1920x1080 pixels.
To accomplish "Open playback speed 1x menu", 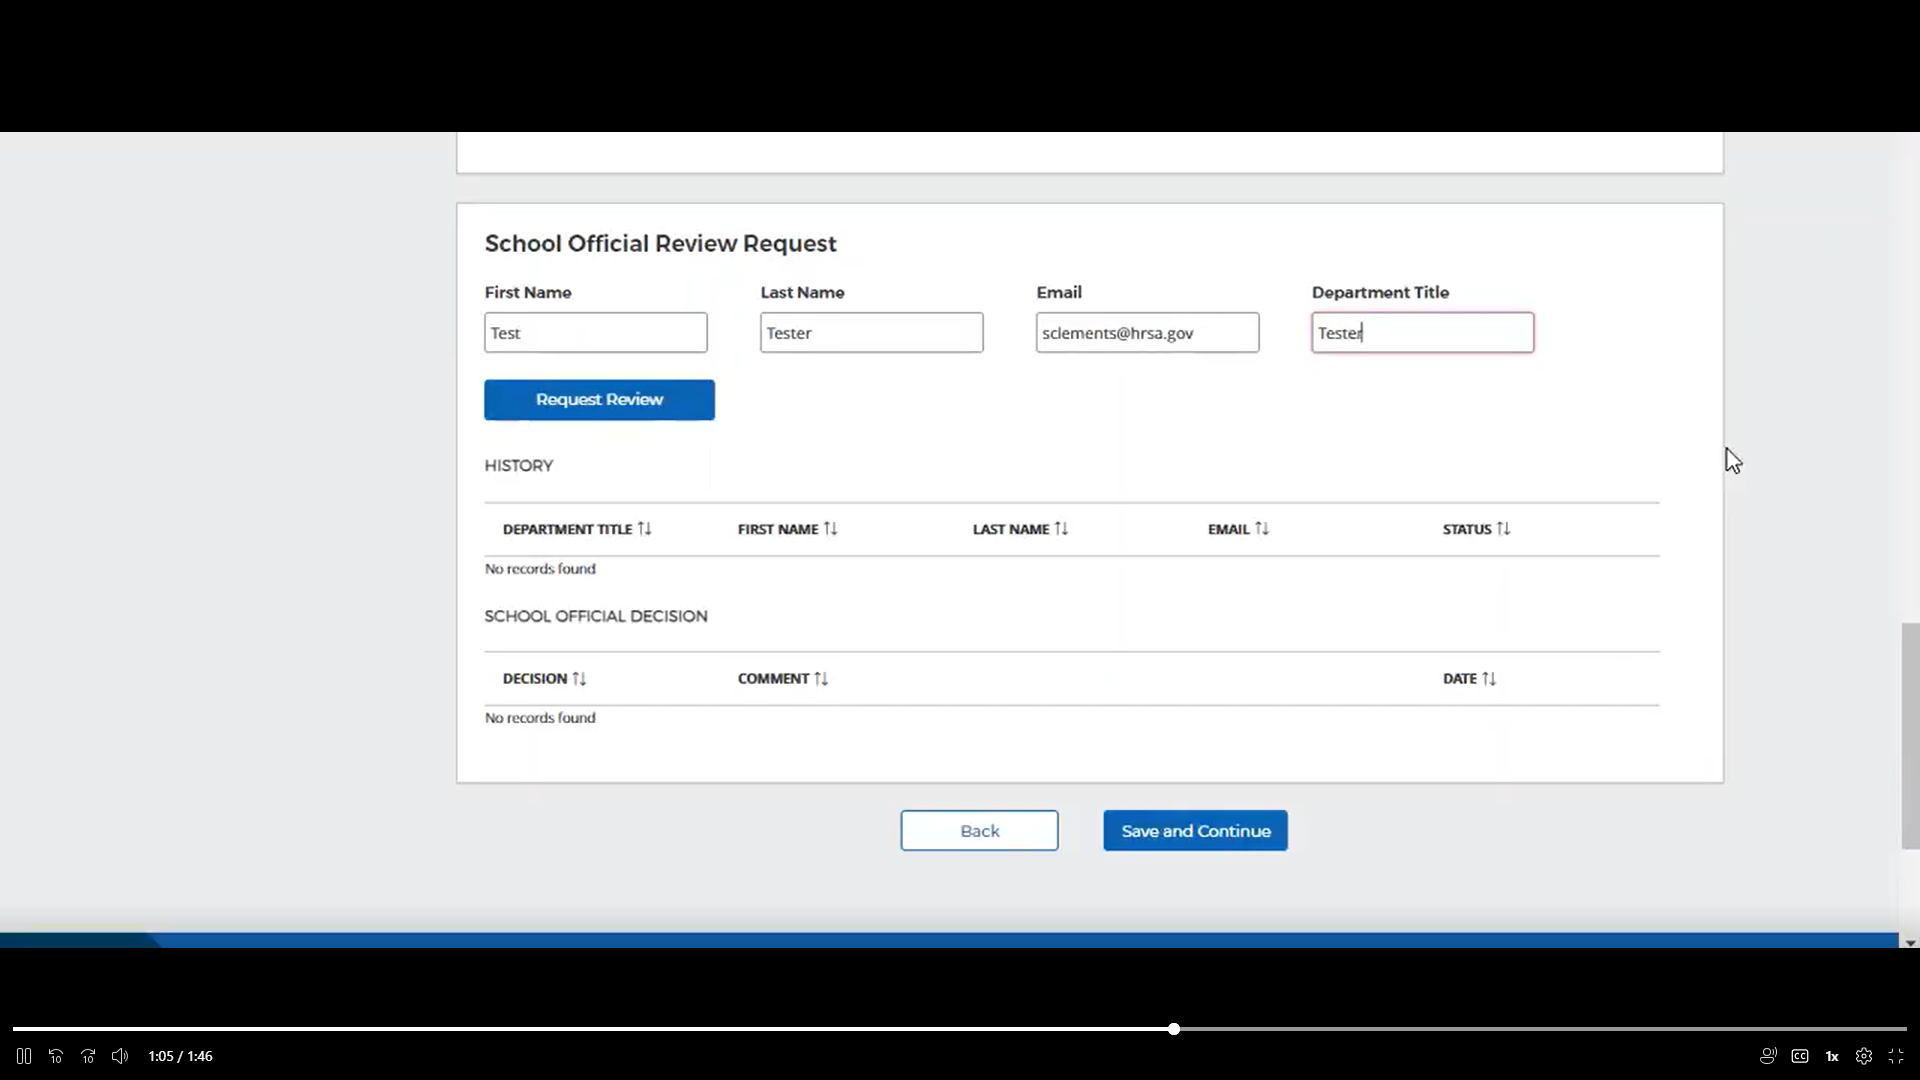I will tap(1832, 1056).
